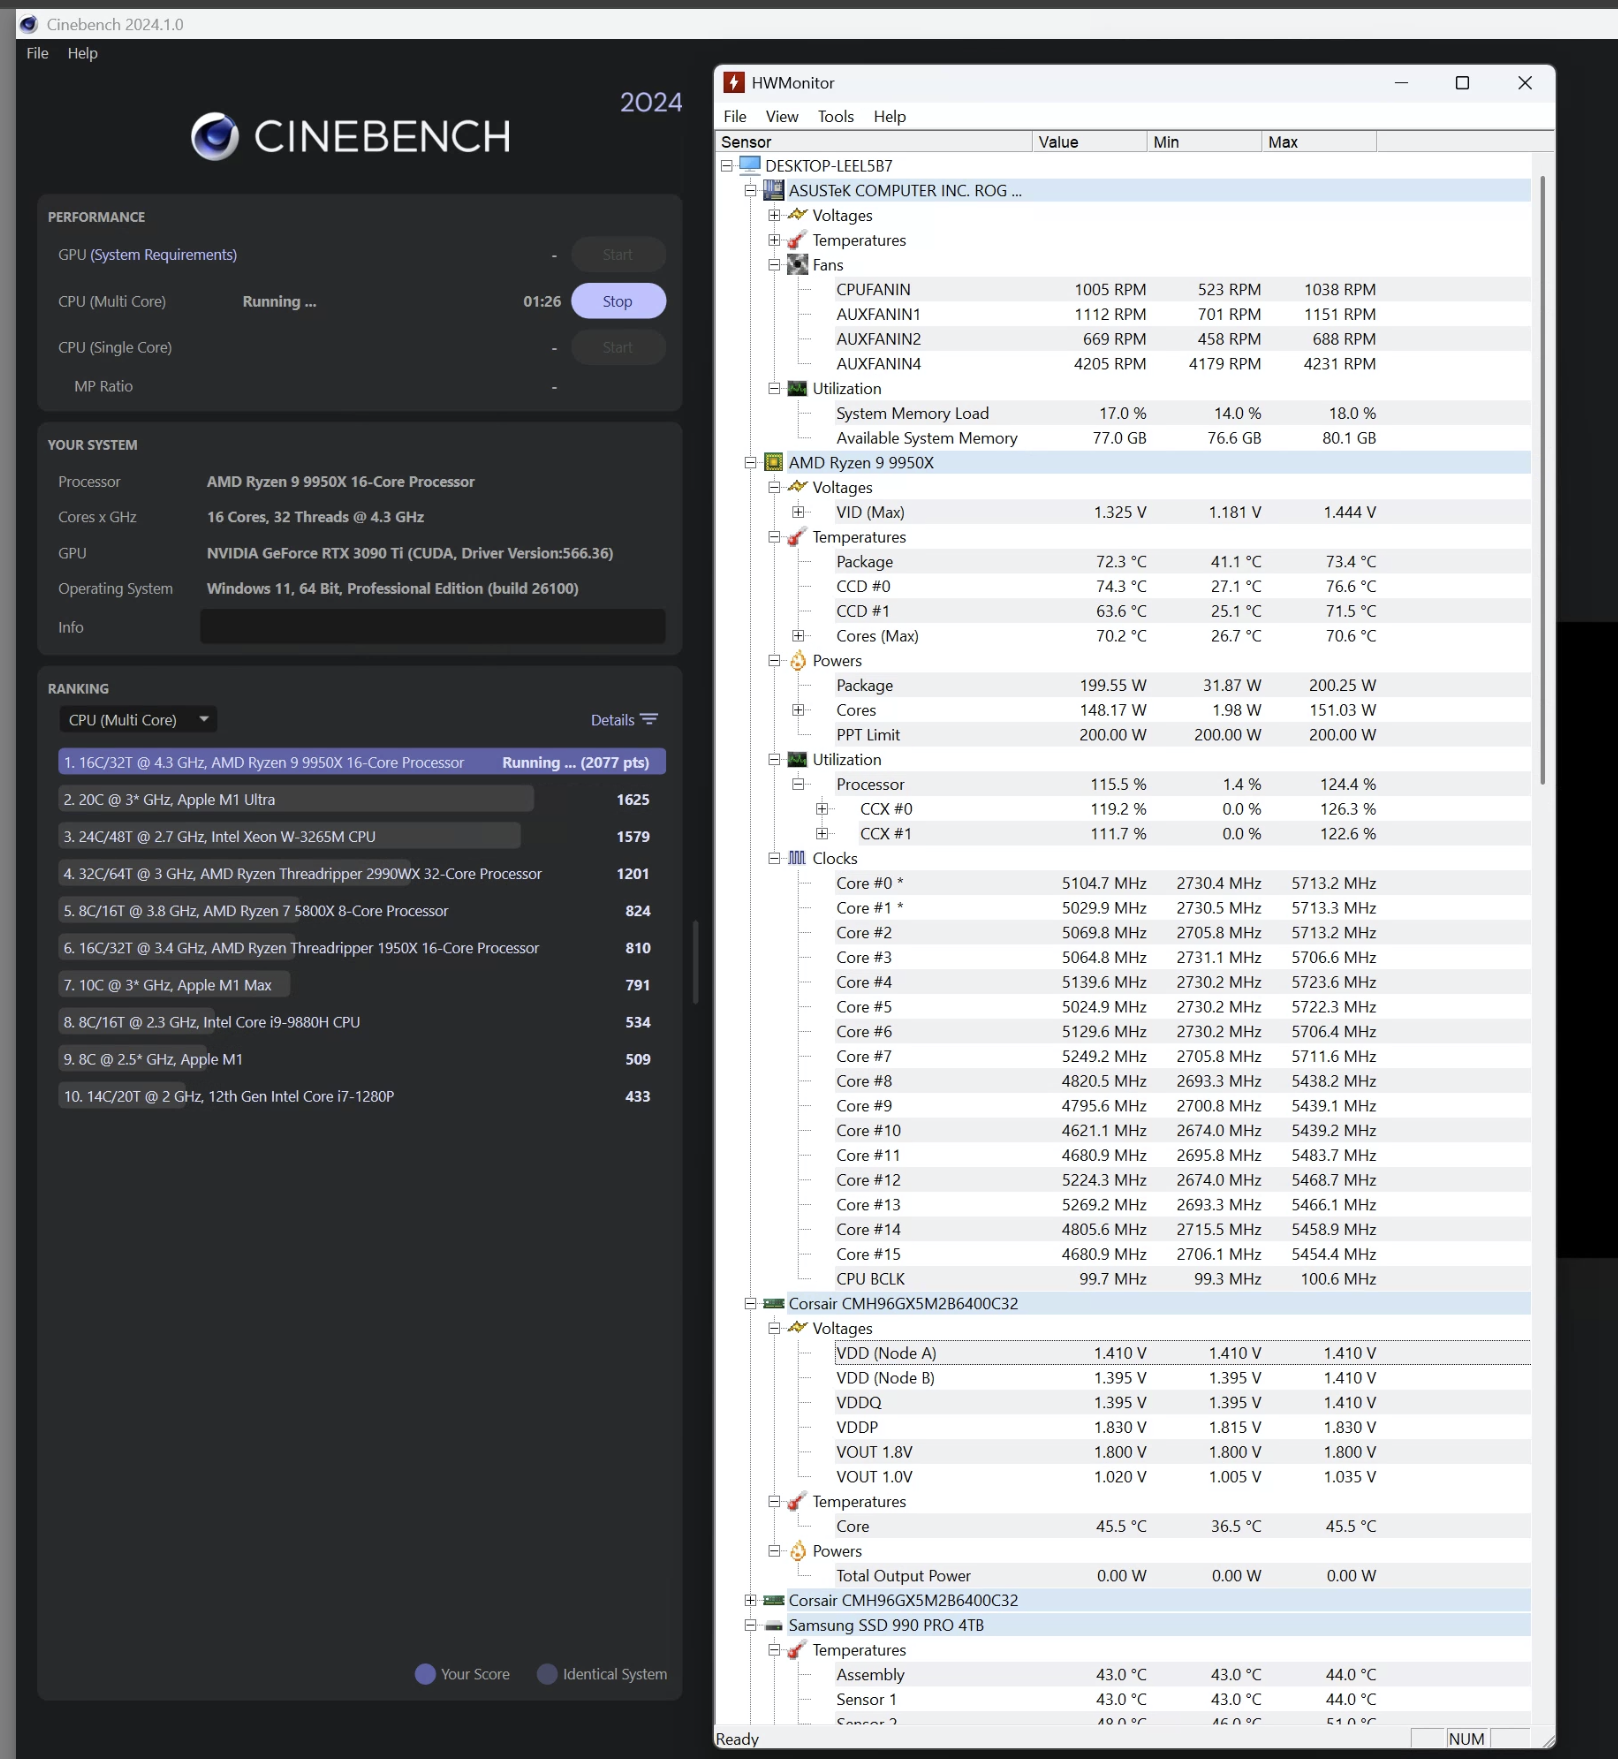This screenshot has width=1618, height=1759.
Task: Click the Value column header
Action: click(x=1089, y=142)
